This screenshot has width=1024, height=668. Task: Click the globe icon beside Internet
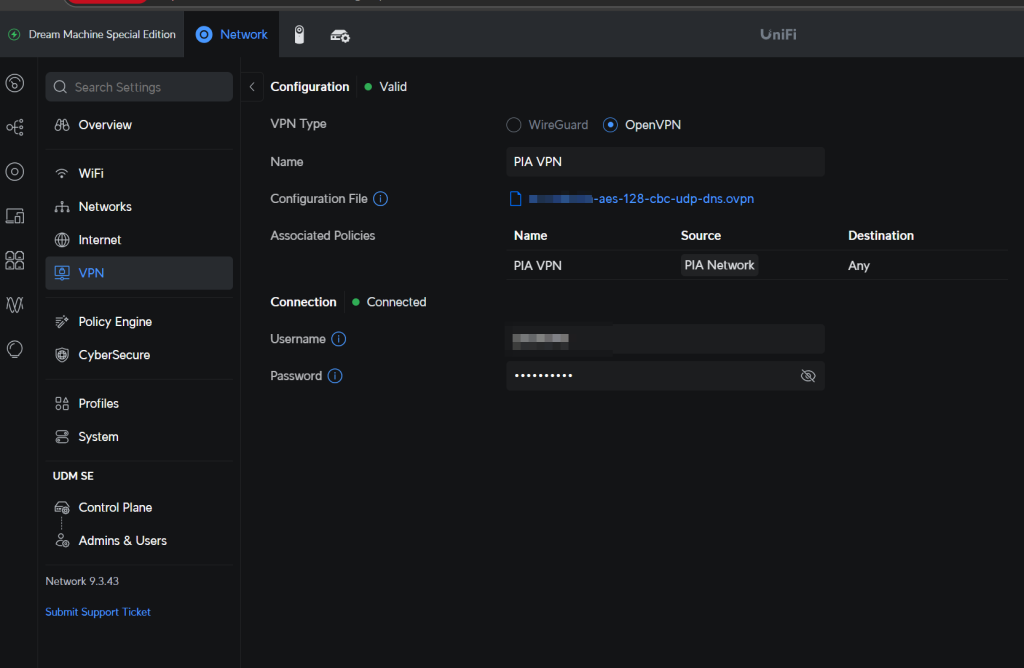point(62,240)
